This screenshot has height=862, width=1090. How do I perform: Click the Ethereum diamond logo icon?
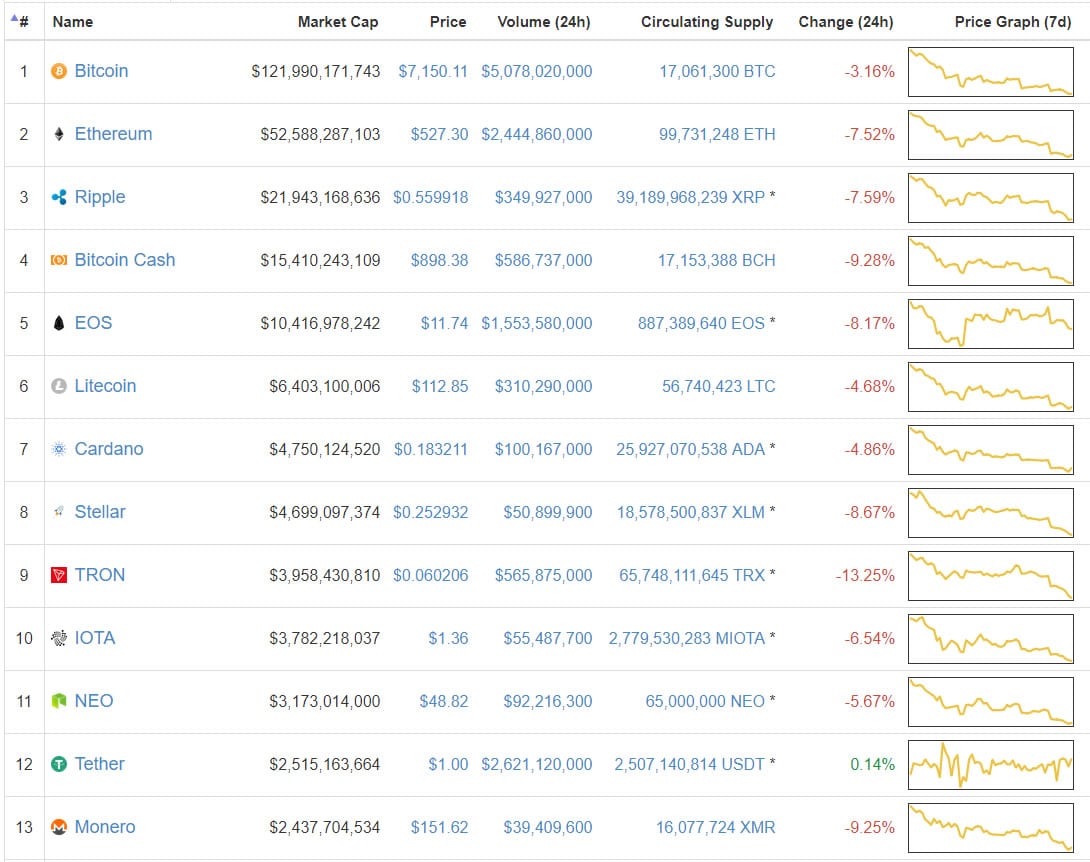pos(59,134)
